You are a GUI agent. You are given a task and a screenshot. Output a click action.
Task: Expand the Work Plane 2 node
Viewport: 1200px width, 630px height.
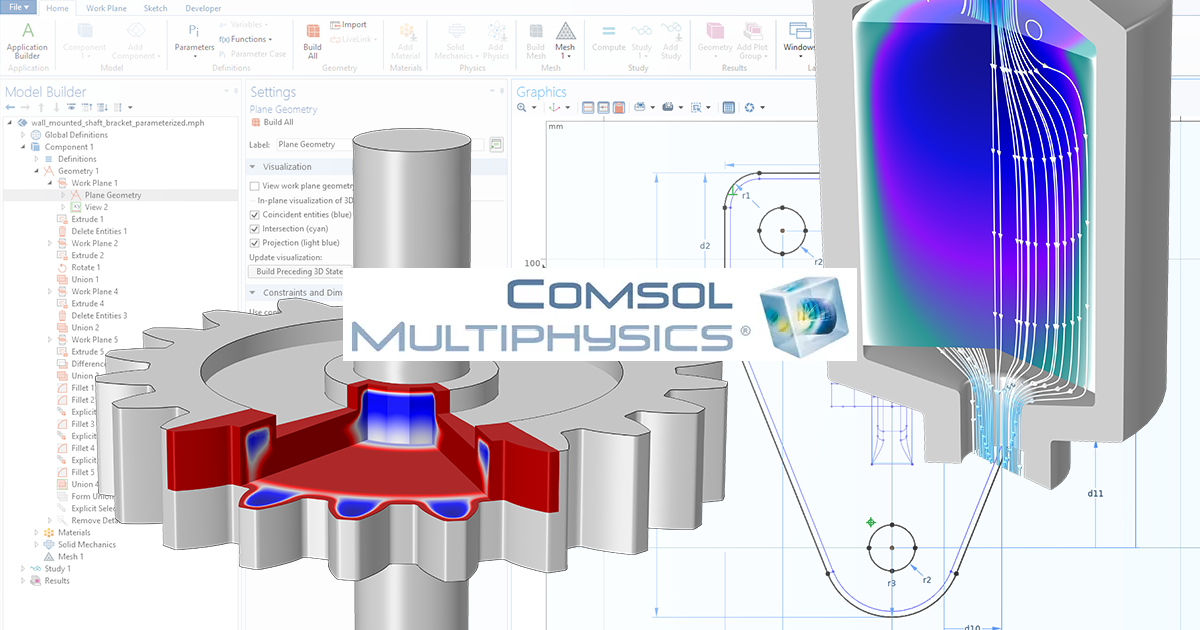(x=50, y=243)
